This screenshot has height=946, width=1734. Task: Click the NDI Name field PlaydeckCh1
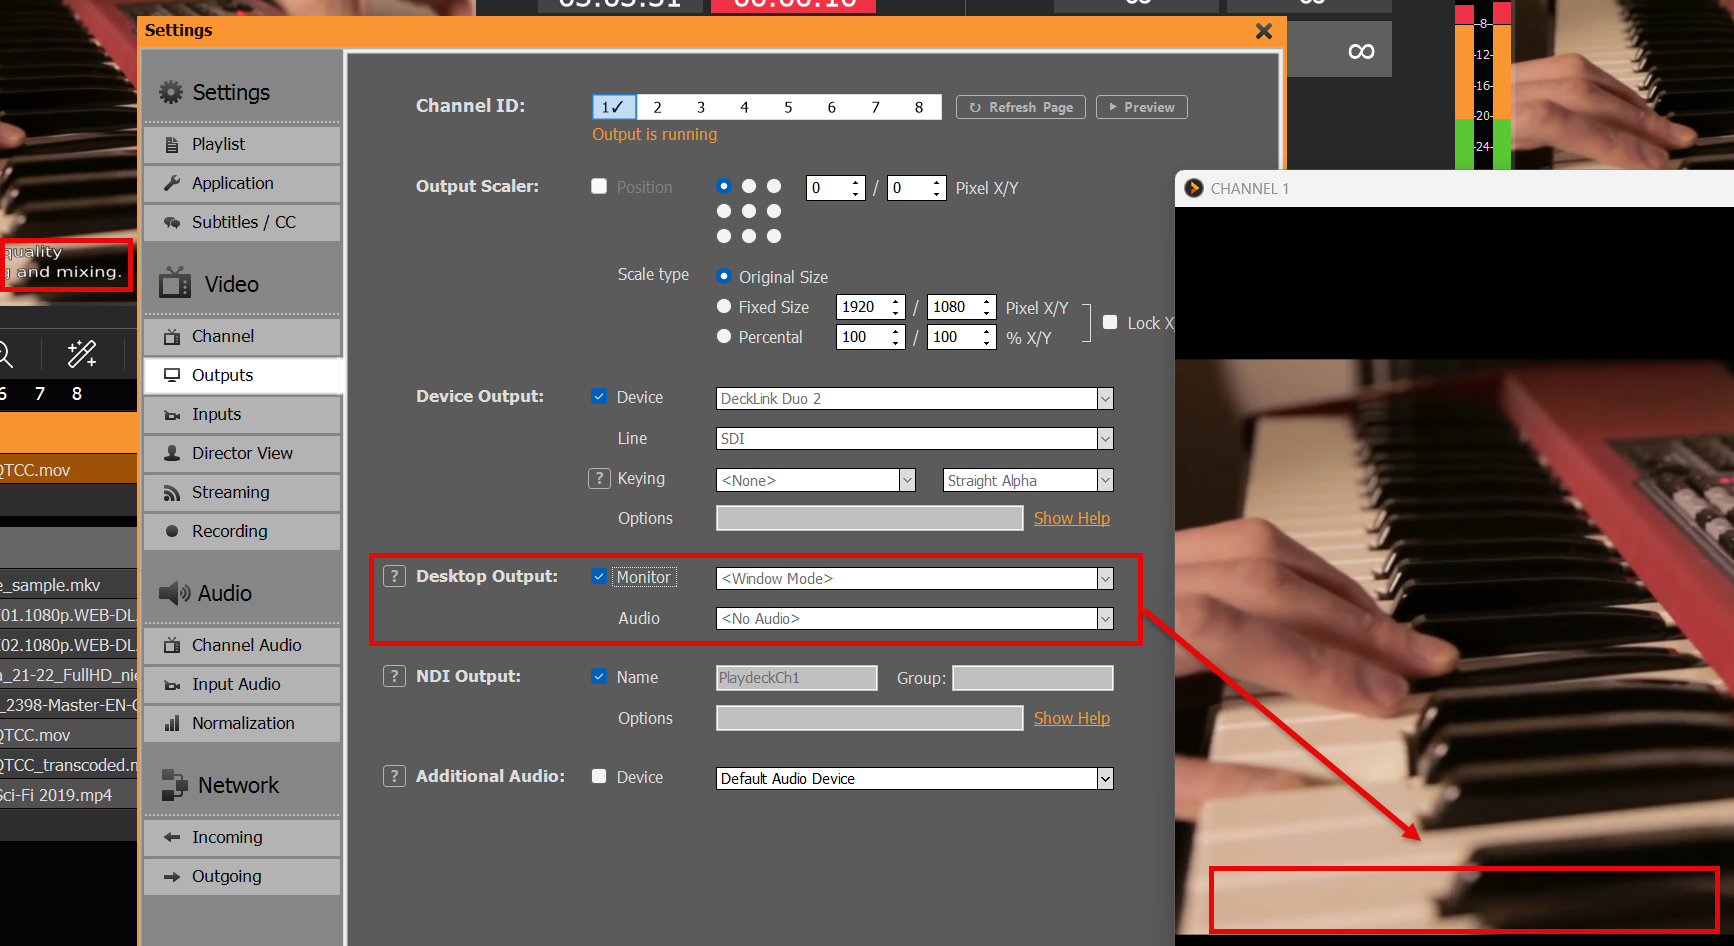pos(797,678)
